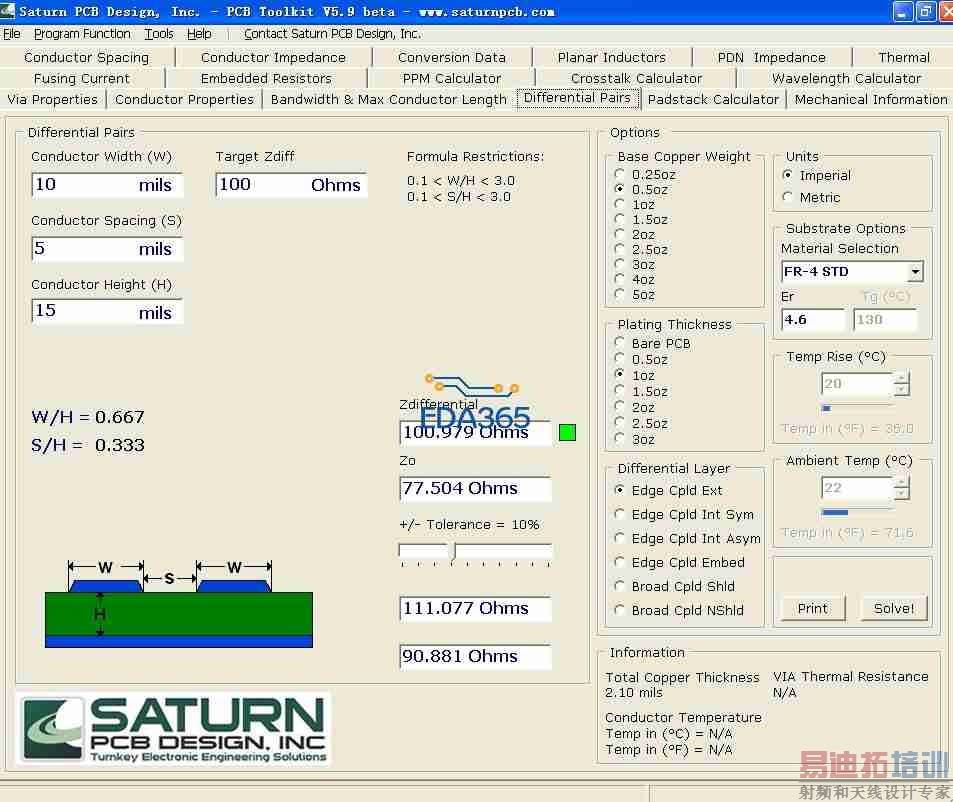Set plating thickness to Bare PCB
This screenshot has height=802, width=953.
pos(620,344)
